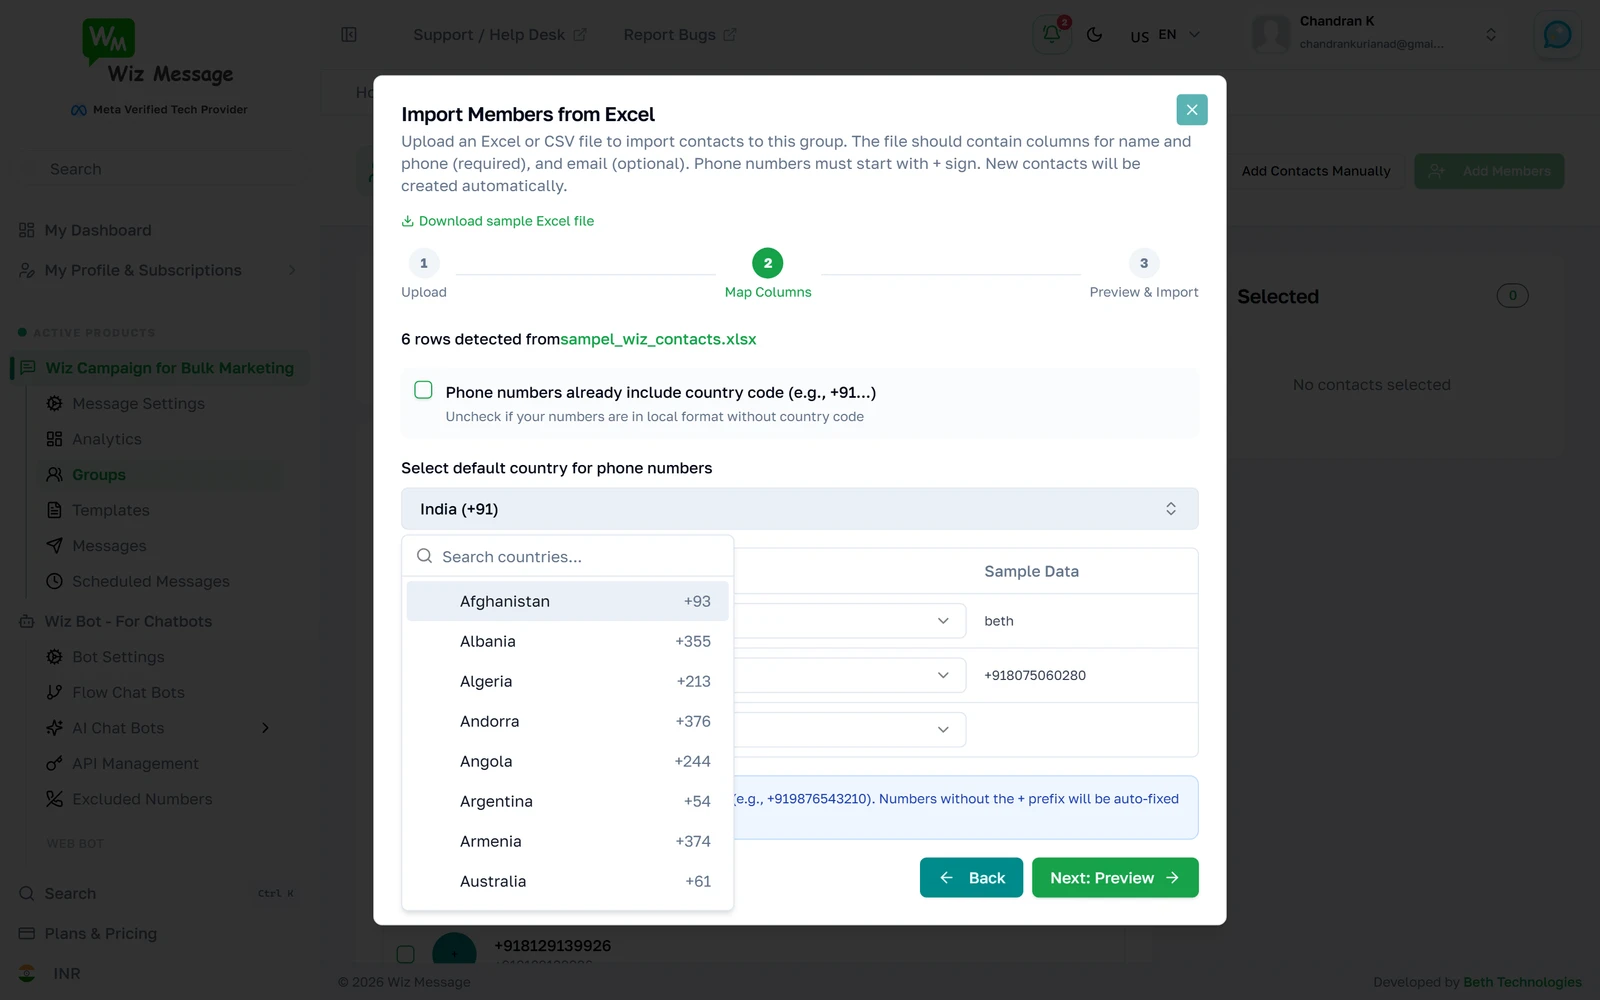Image resolution: width=1600 pixels, height=1000 pixels.
Task: Check the phone numbers include country code box
Action: (x=423, y=390)
